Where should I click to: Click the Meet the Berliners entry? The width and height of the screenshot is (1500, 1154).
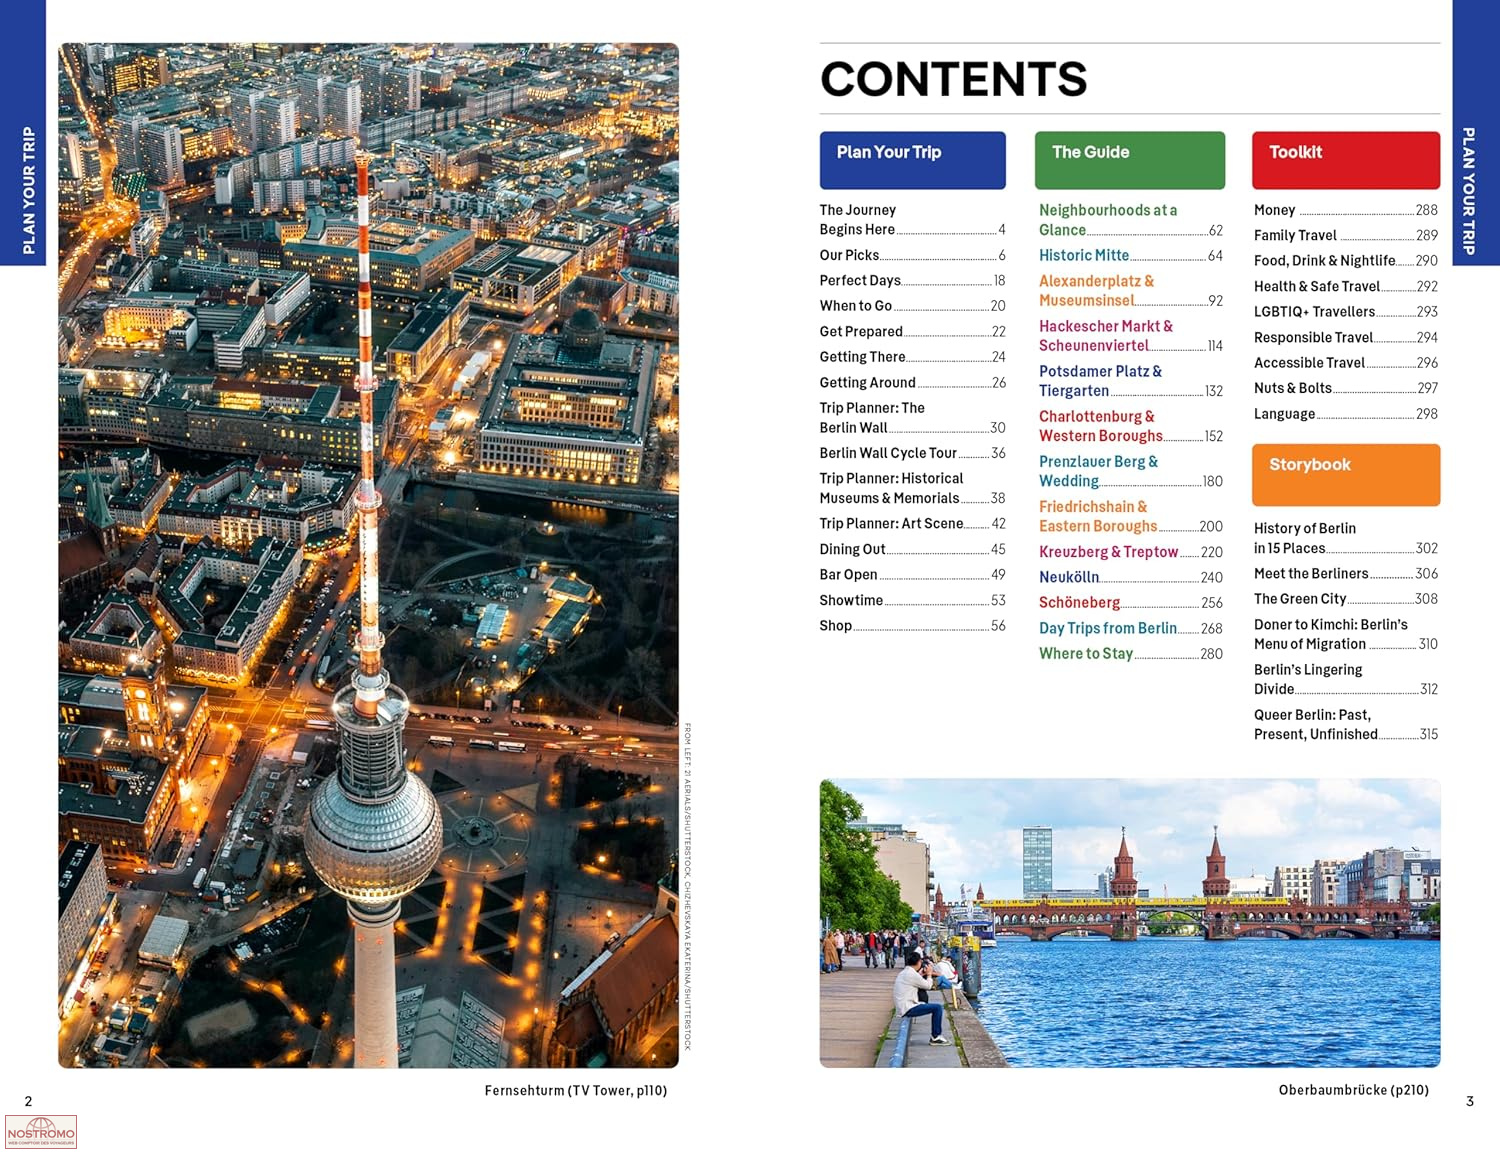tap(1310, 574)
